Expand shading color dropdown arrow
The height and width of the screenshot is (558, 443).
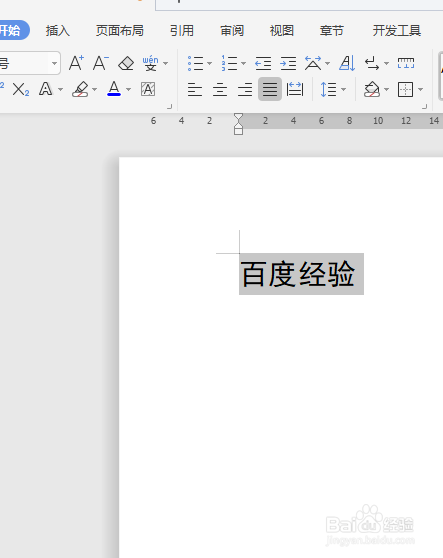(387, 89)
